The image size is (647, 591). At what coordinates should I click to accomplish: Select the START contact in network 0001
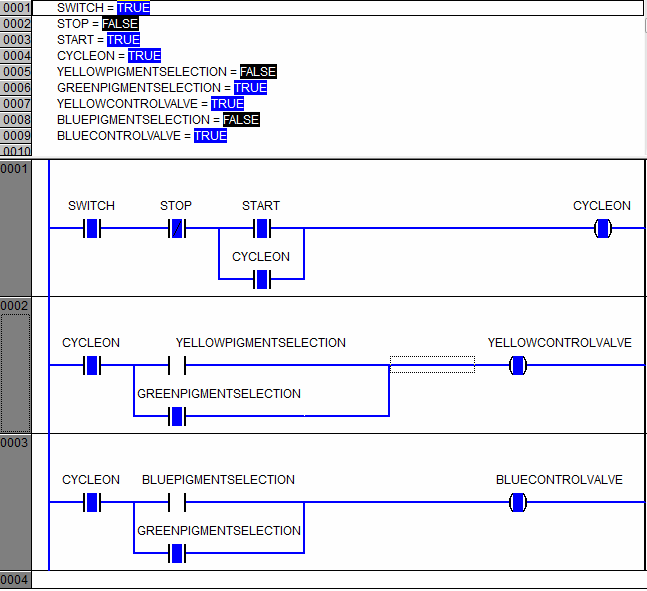[262, 228]
